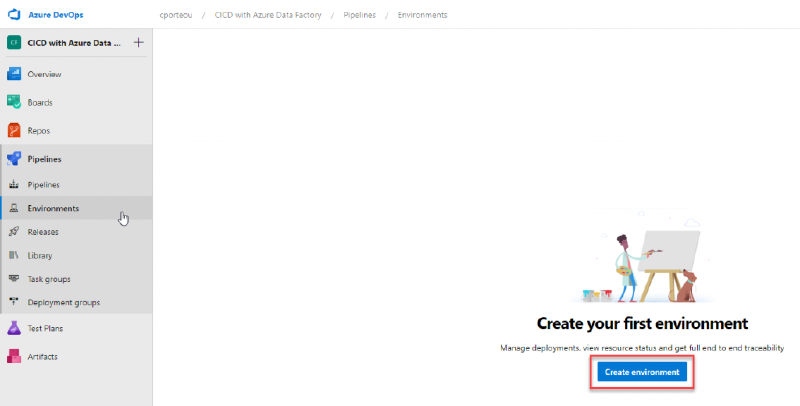Open the Task groups menu item

(48, 279)
